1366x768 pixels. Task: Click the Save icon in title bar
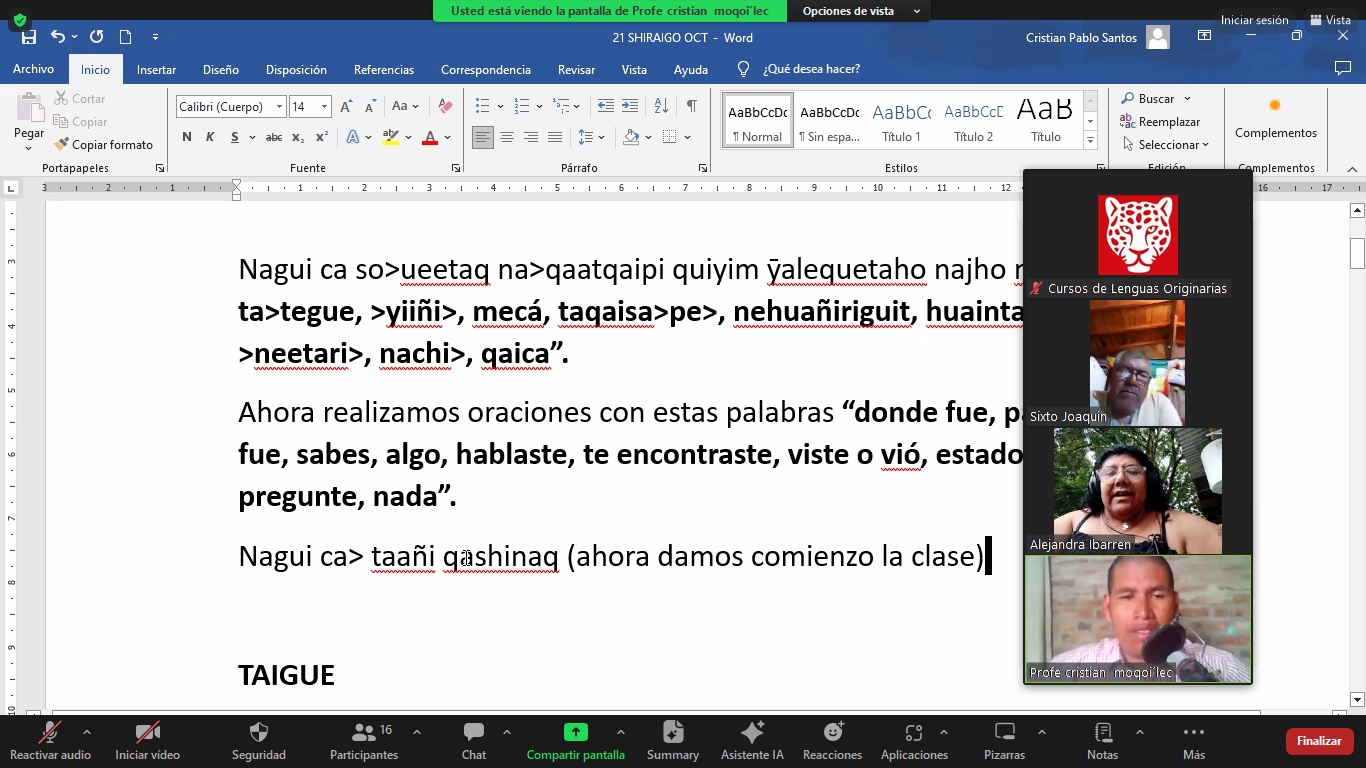click(x=29, y=37)
